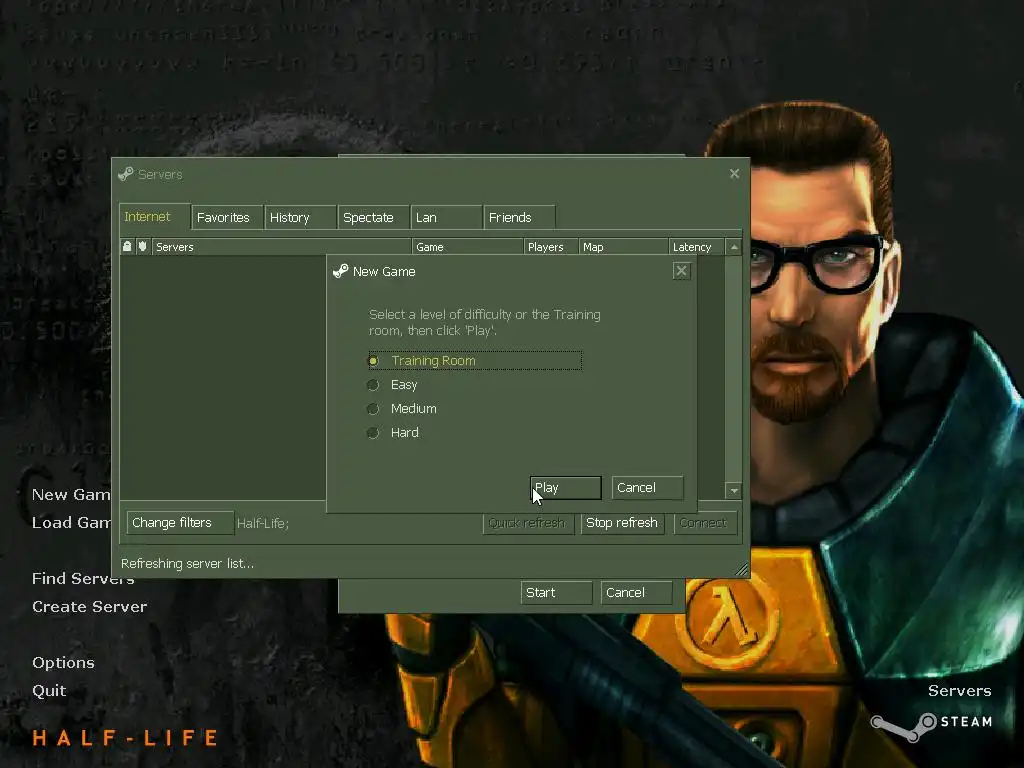Click the Steam logo
1024x768 pixels.
click(x=932, y=726)
